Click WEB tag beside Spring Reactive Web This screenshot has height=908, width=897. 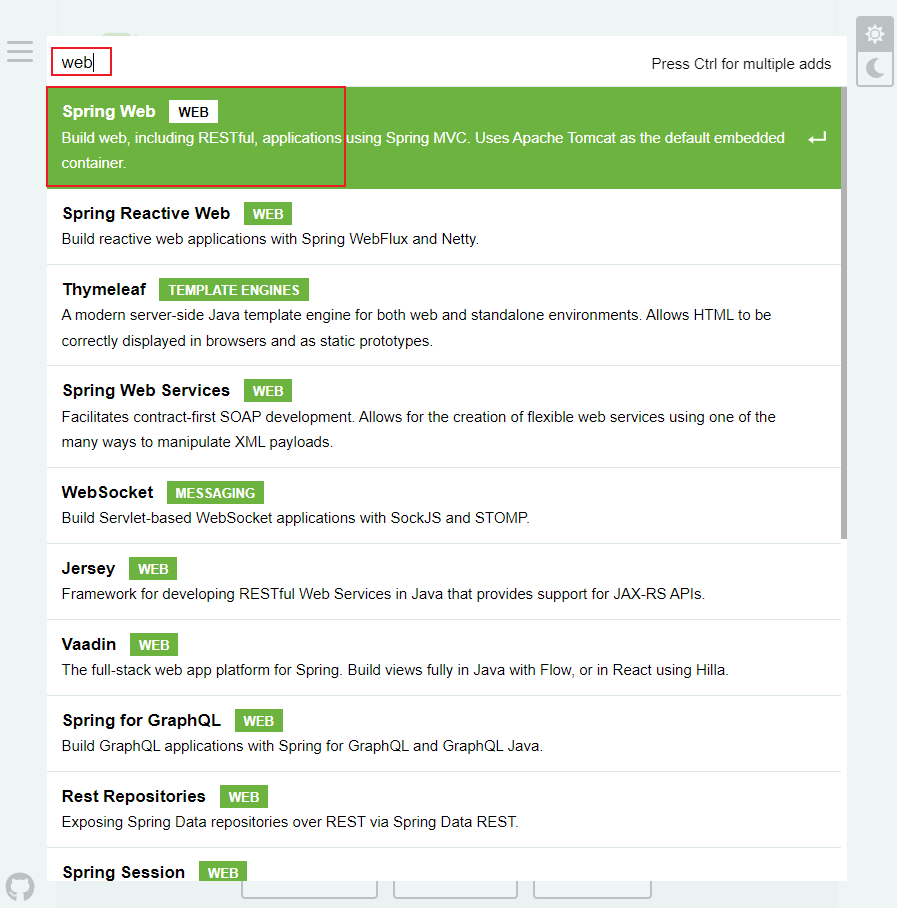tap(268, 214)
